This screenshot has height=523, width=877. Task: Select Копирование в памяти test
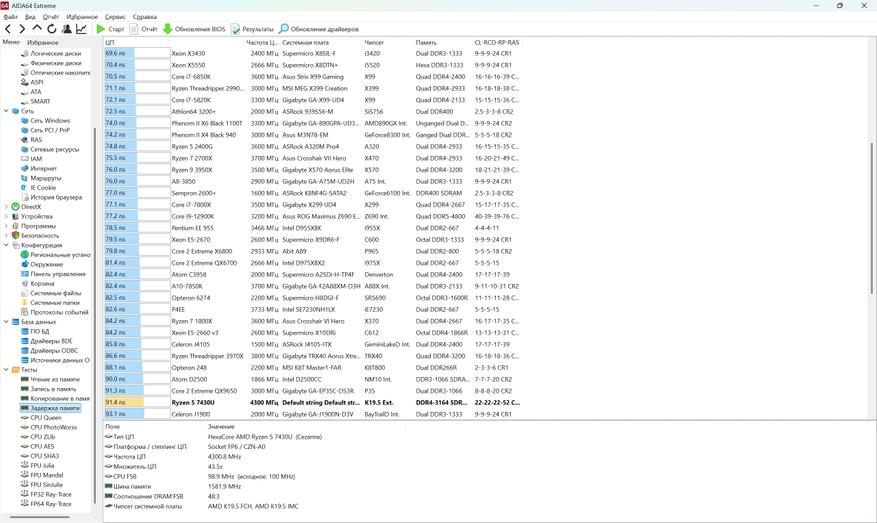point(60,398)
